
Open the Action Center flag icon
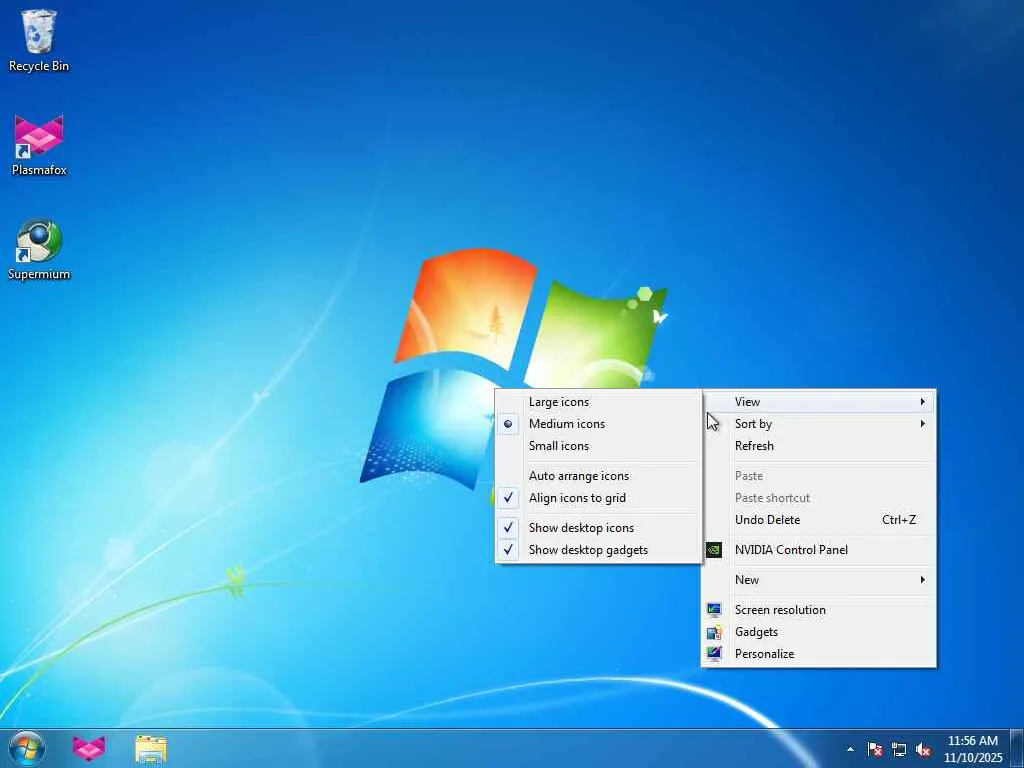874,749
